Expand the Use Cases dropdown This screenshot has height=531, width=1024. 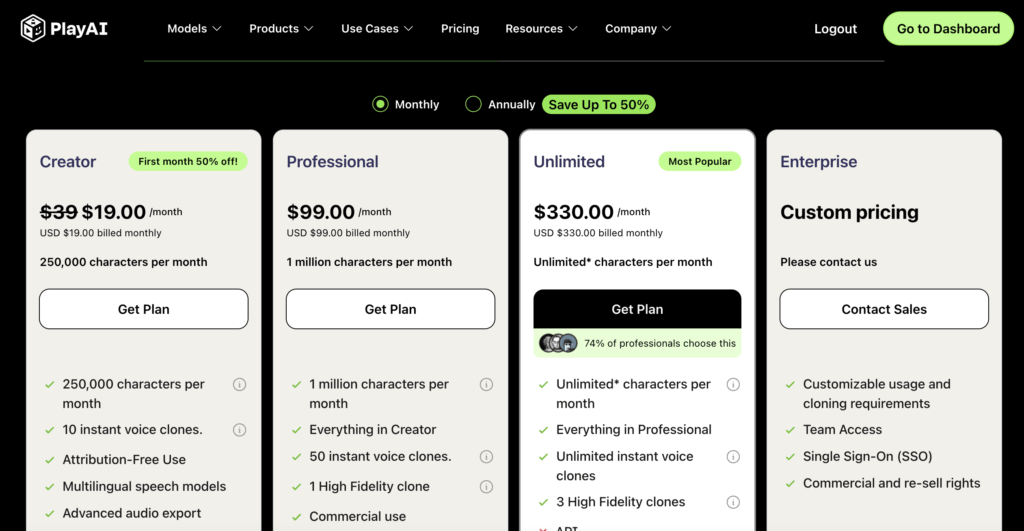pyautogui.click(x=377, y=29)
